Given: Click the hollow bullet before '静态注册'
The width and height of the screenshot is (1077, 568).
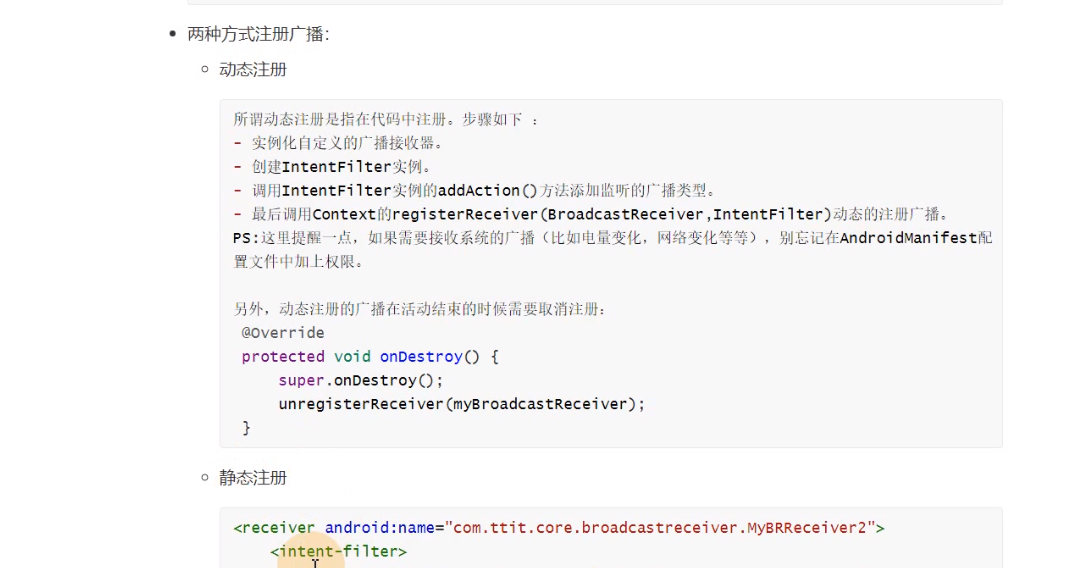Looking at the screenshot, I should point(206,477).
